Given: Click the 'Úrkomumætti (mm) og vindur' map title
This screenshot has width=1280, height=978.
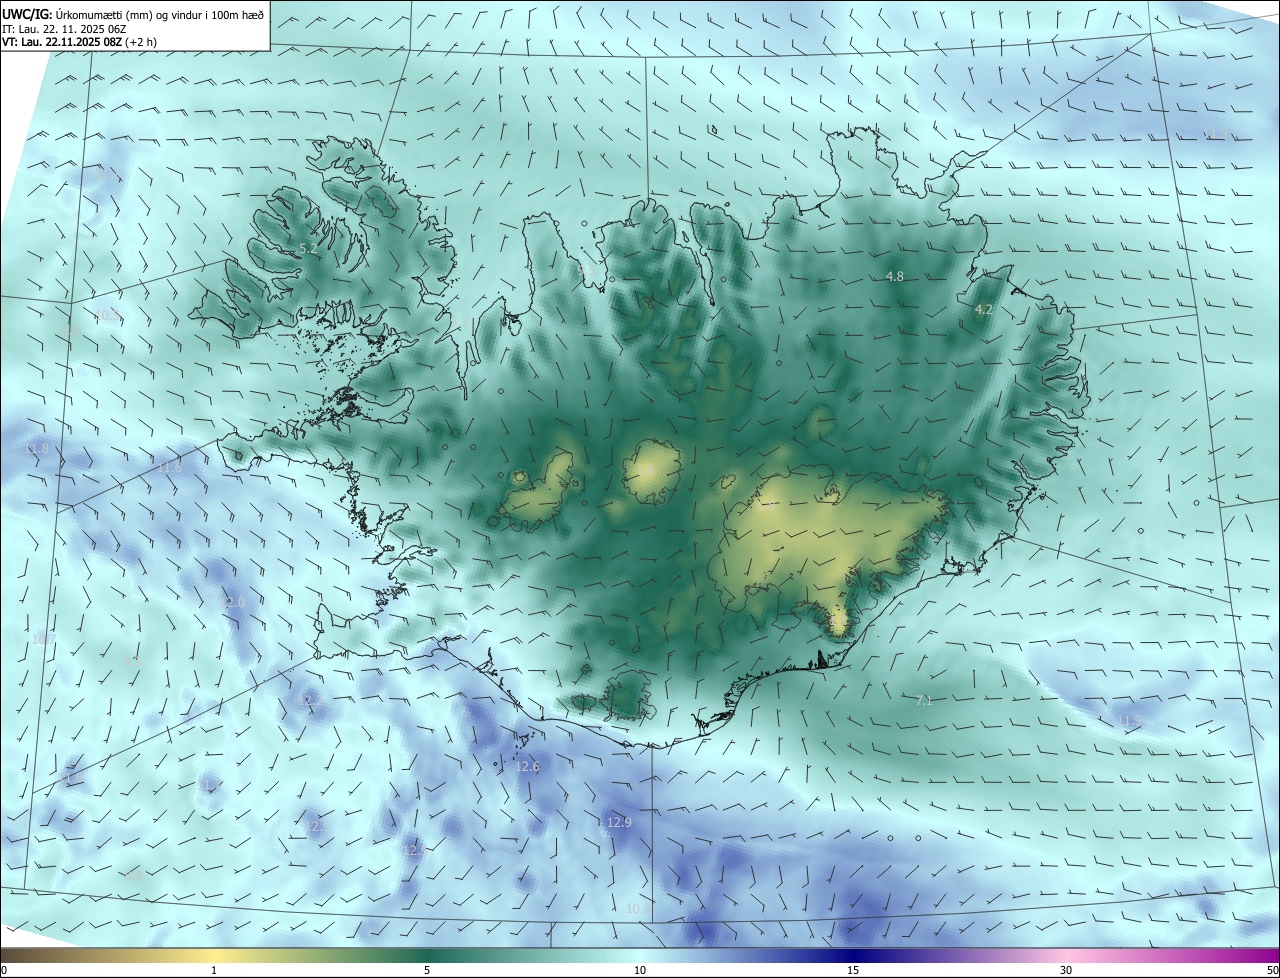Looking at the screenshot, I should coord(133,14).
